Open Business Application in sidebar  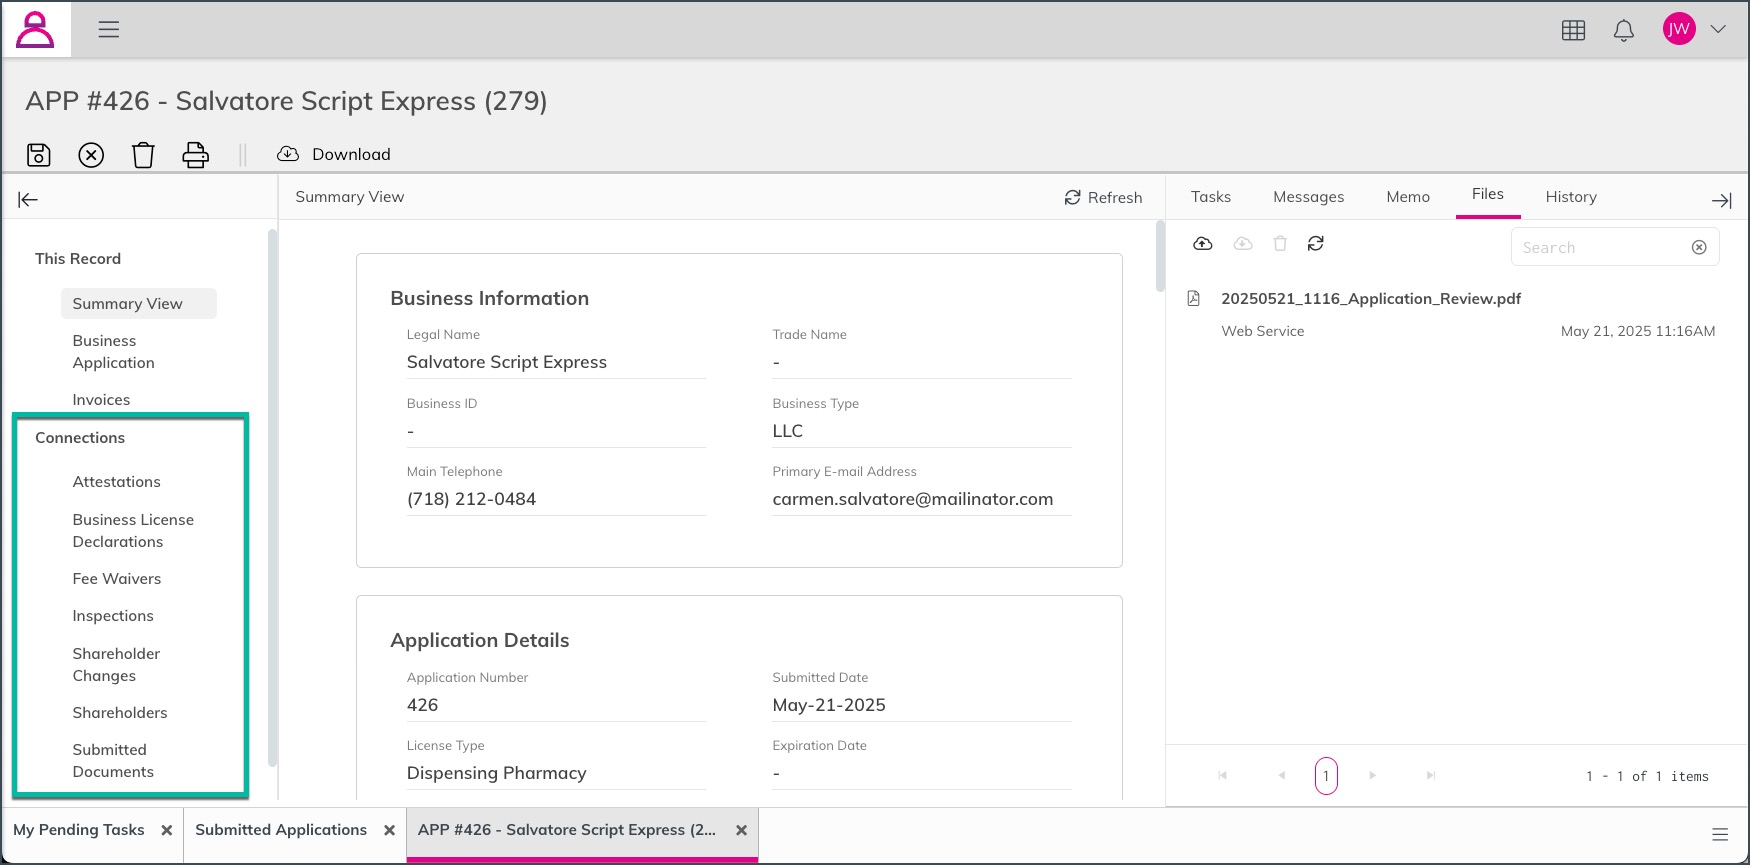point(114,352)
